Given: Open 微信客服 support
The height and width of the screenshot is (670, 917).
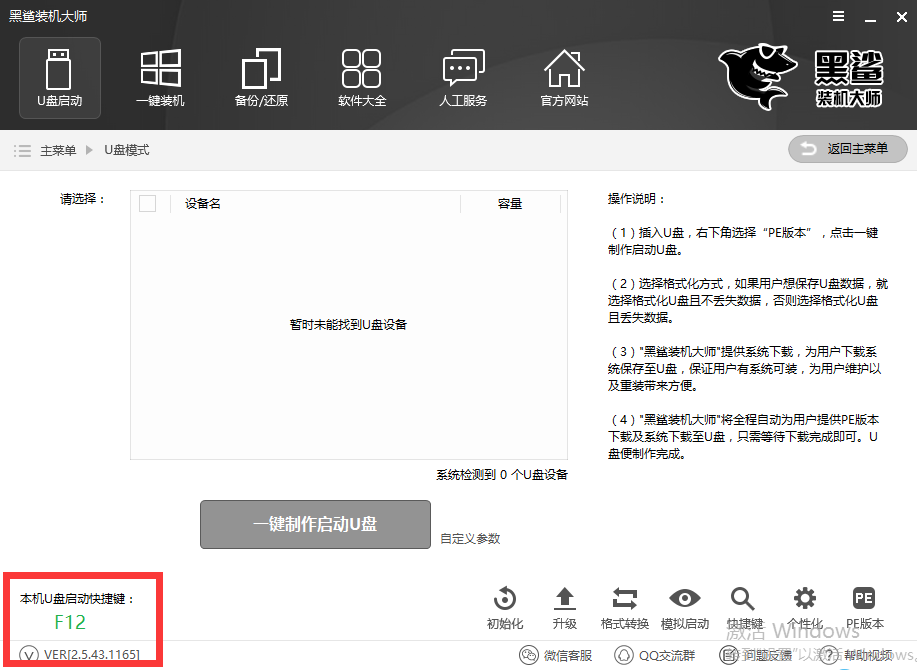Looking at the screenshot, I should point(556,655).
